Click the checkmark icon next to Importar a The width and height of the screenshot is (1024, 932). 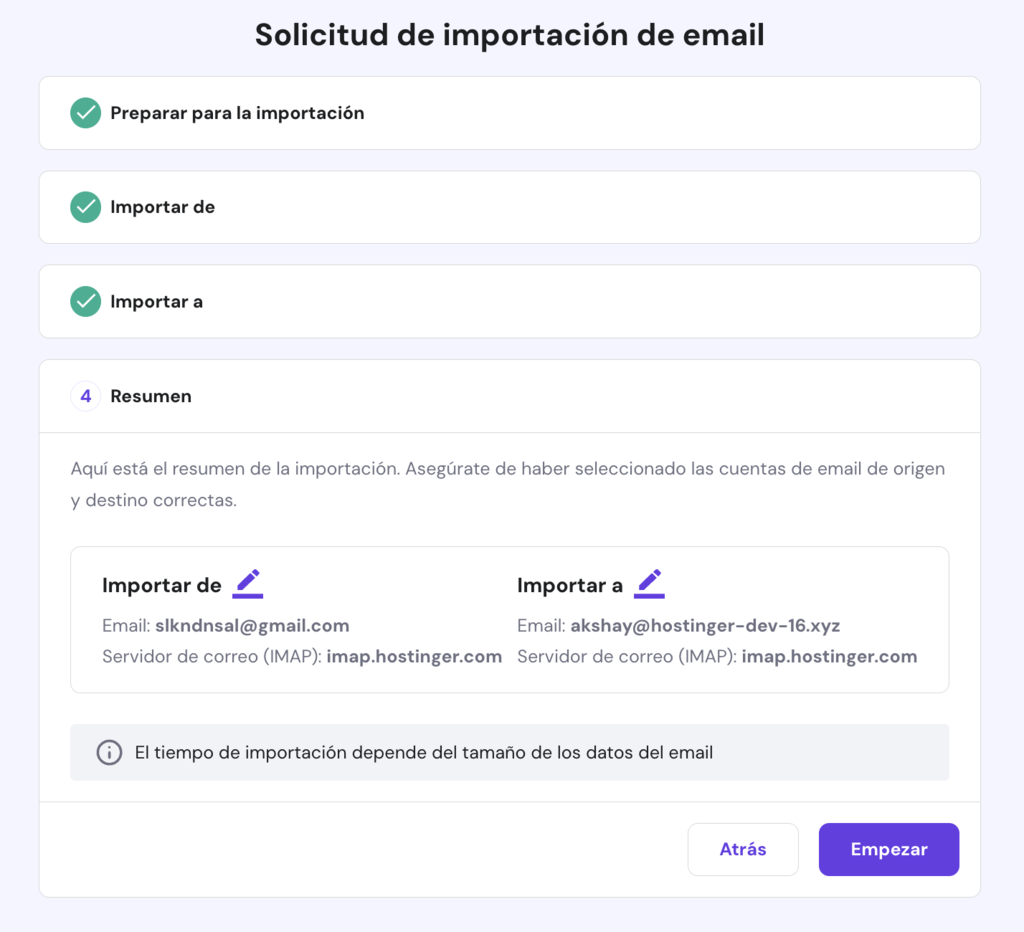[x=85, y=301]
